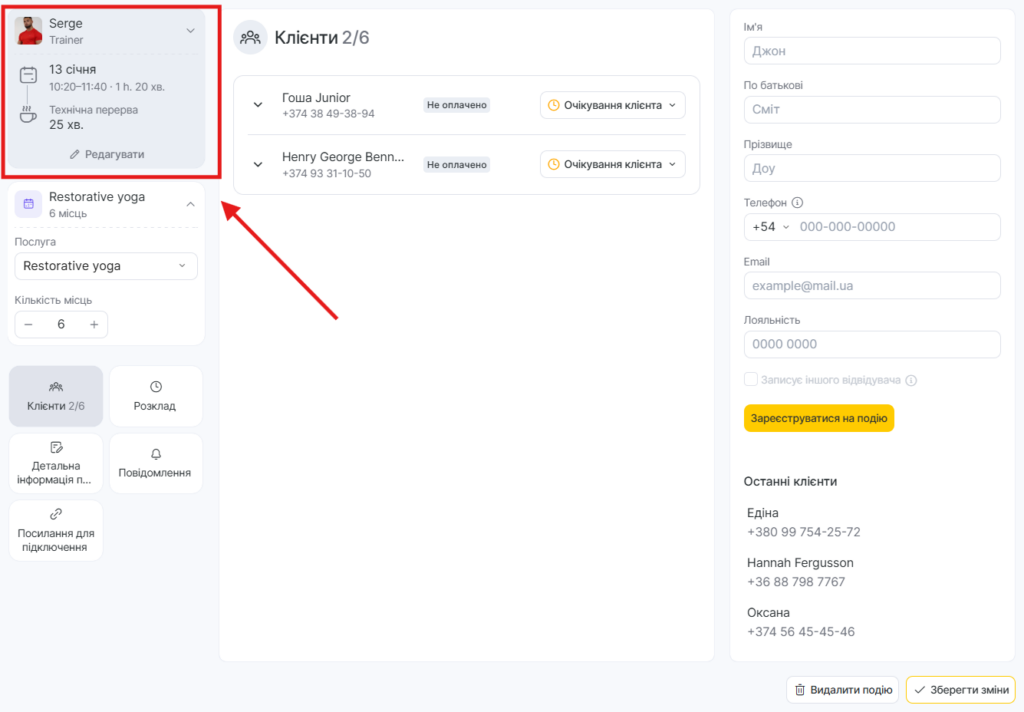The width and height of the screenshot is (1024, 712).
Task: Click the minus button in Кількість місць
Action: point(28,325)
